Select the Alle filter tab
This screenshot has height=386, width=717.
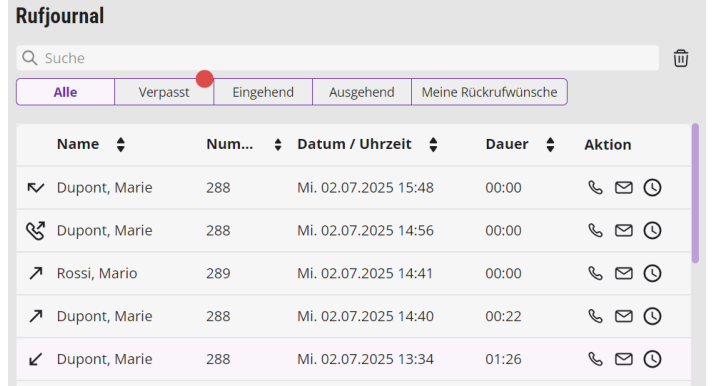pyautogui.click(x=65, y=92)
